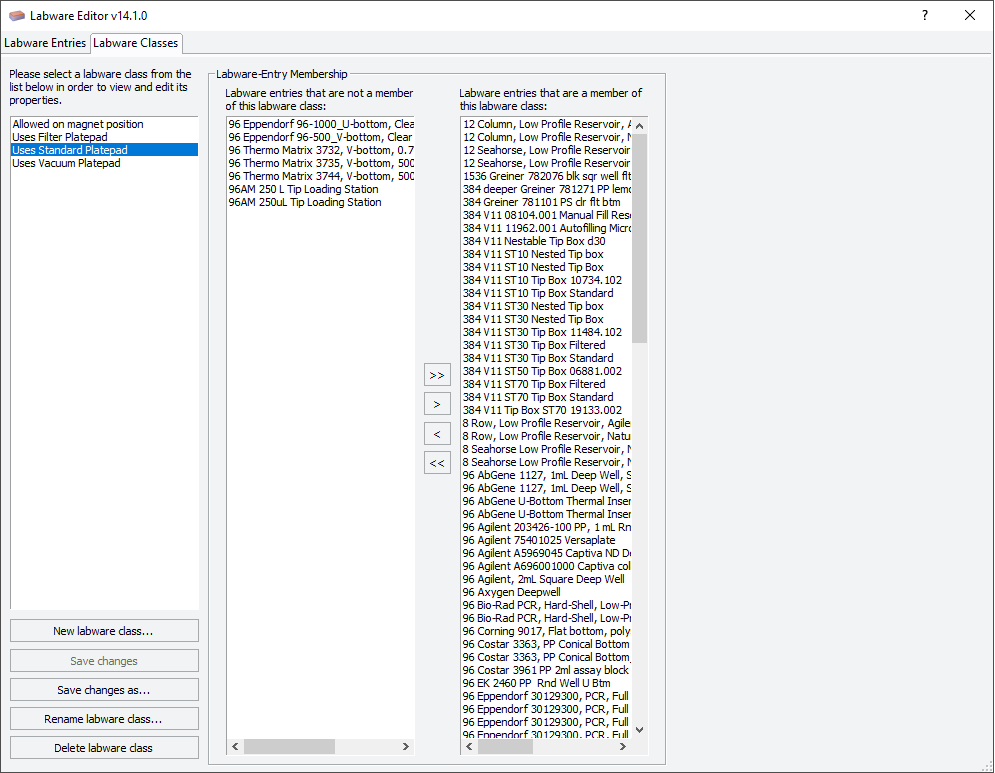This screenshot has height=773, width=995.
Task: Click left arrow of member list horizontal scrollbar
Action: coord(470,746)
